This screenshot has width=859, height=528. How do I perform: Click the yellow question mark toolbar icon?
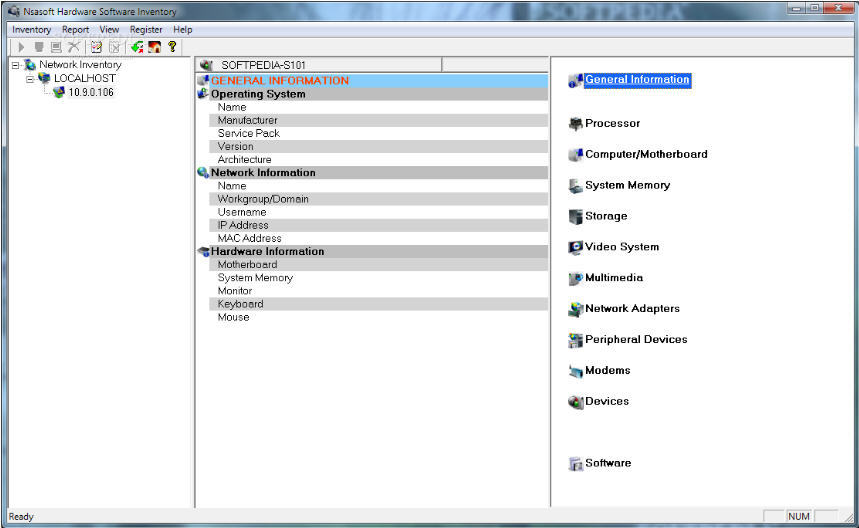(172, 47)
